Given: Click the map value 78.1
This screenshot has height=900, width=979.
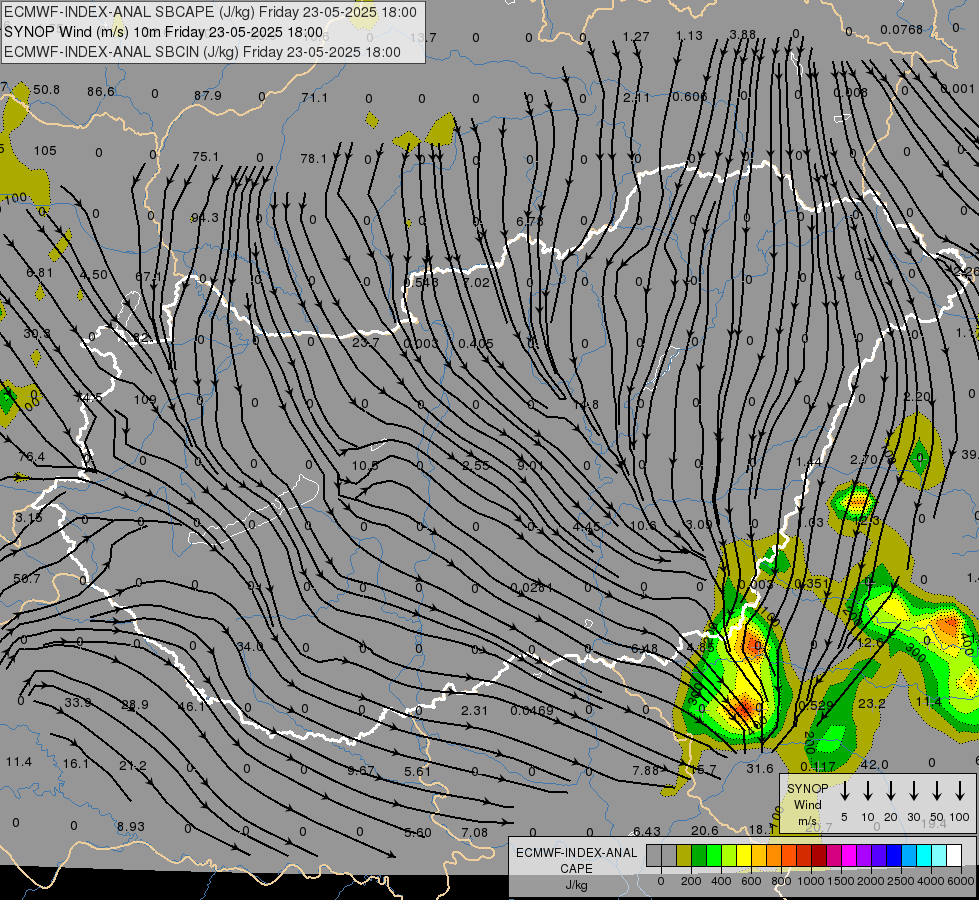Looking at the screenshot, I should [x=313, y=159].
